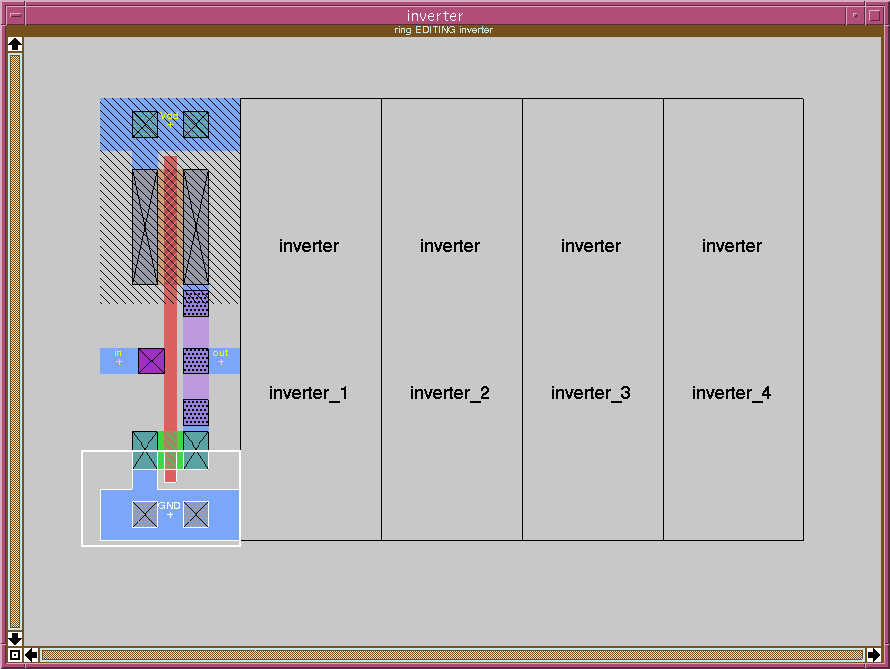This screenshot has width=890, height=669.
Task: Click the scroll left arrow button
Action: coord(31,655)
